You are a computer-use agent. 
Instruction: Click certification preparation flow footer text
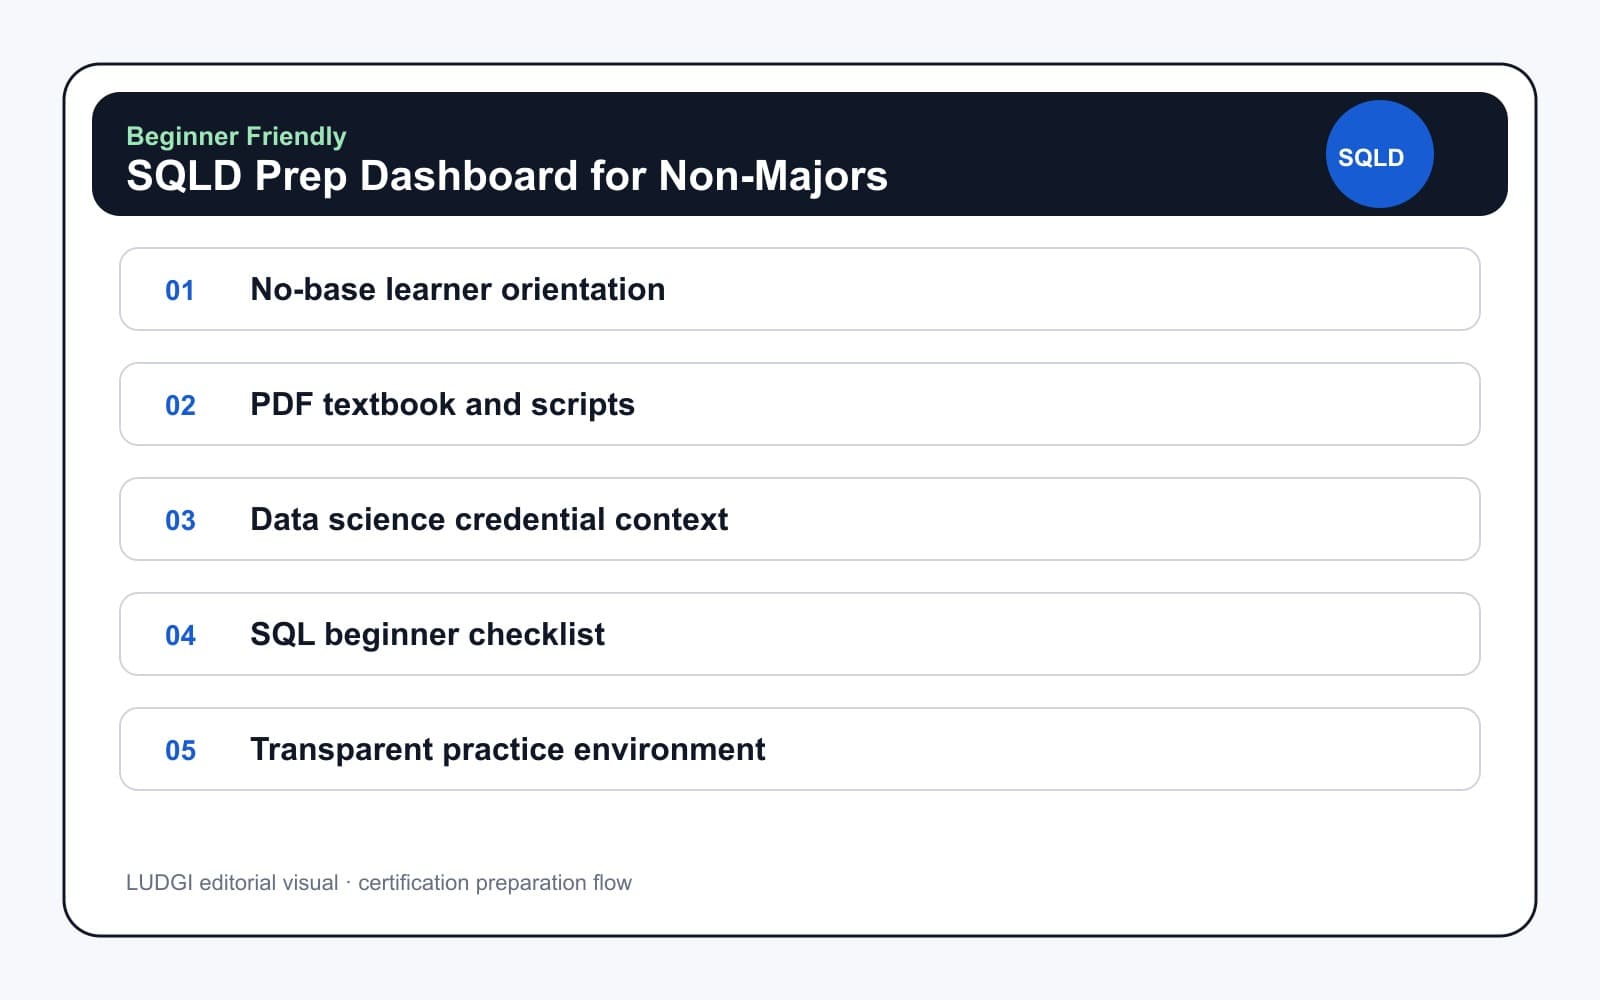[x=495, y=882]
